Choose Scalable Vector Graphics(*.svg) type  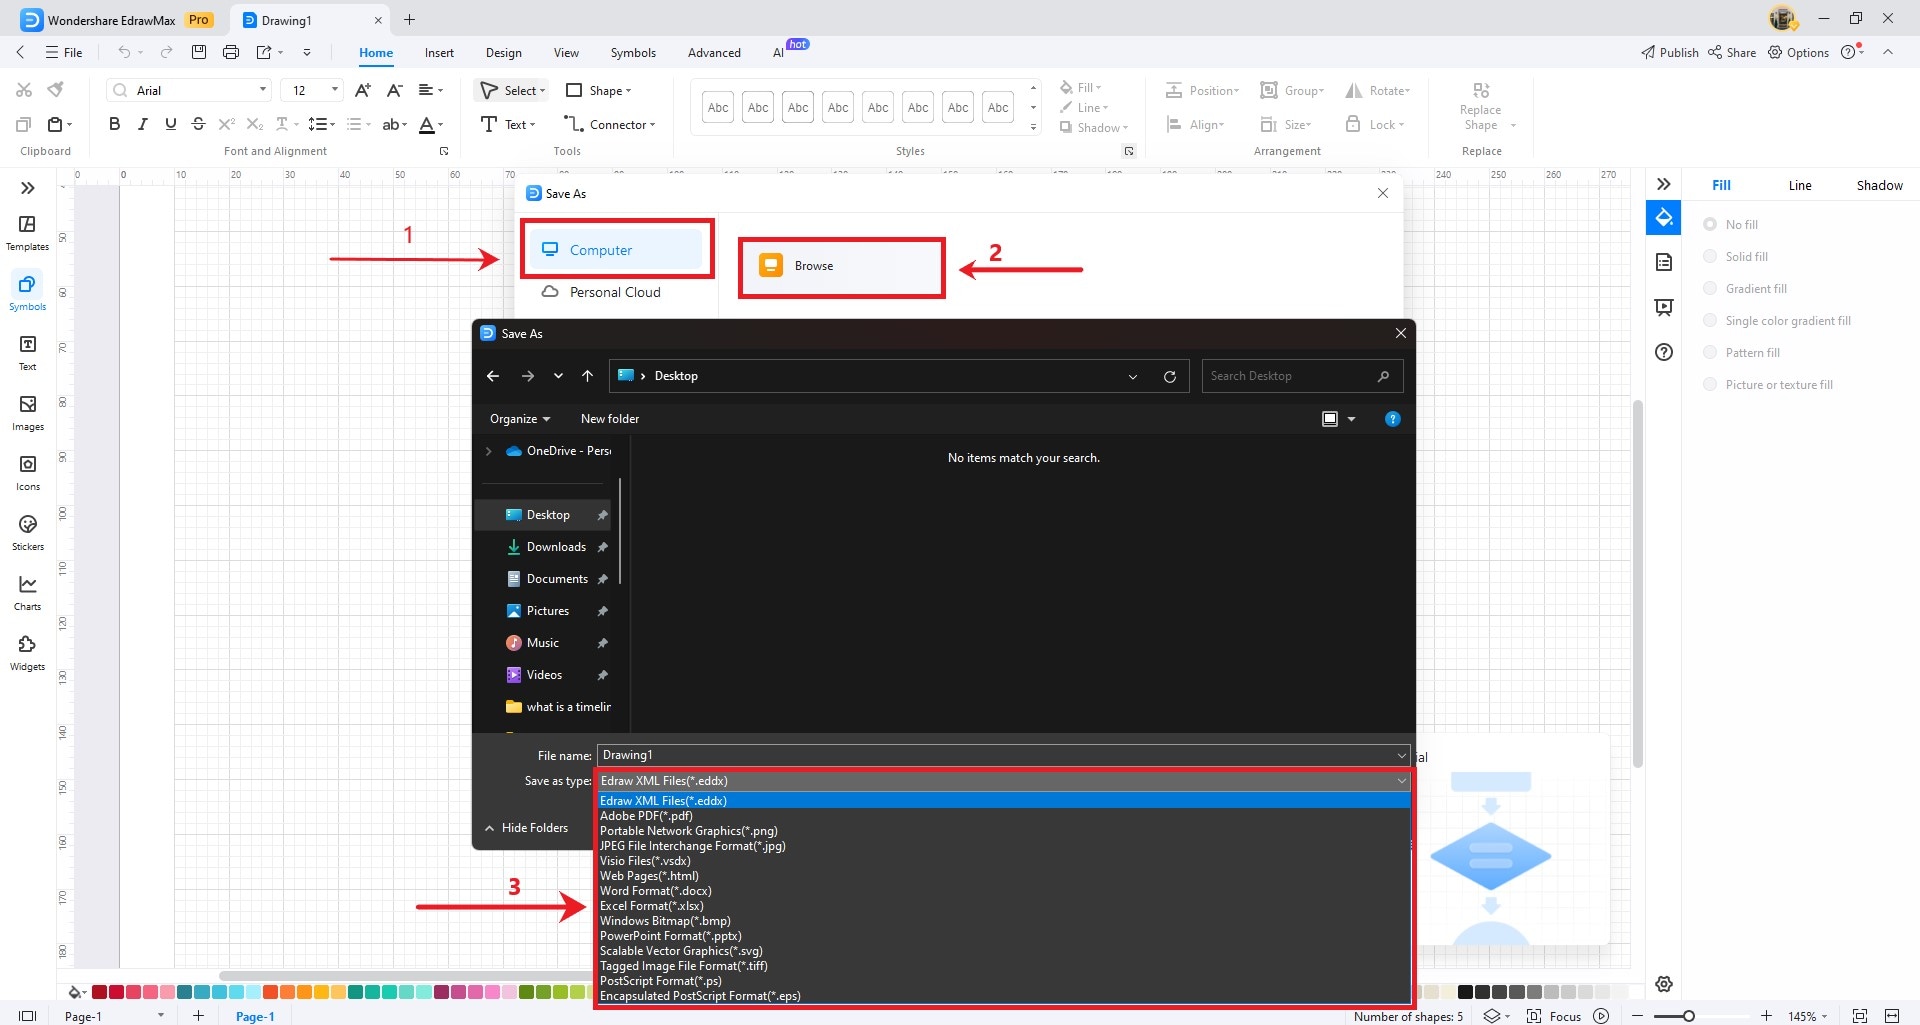(1004, 951)
